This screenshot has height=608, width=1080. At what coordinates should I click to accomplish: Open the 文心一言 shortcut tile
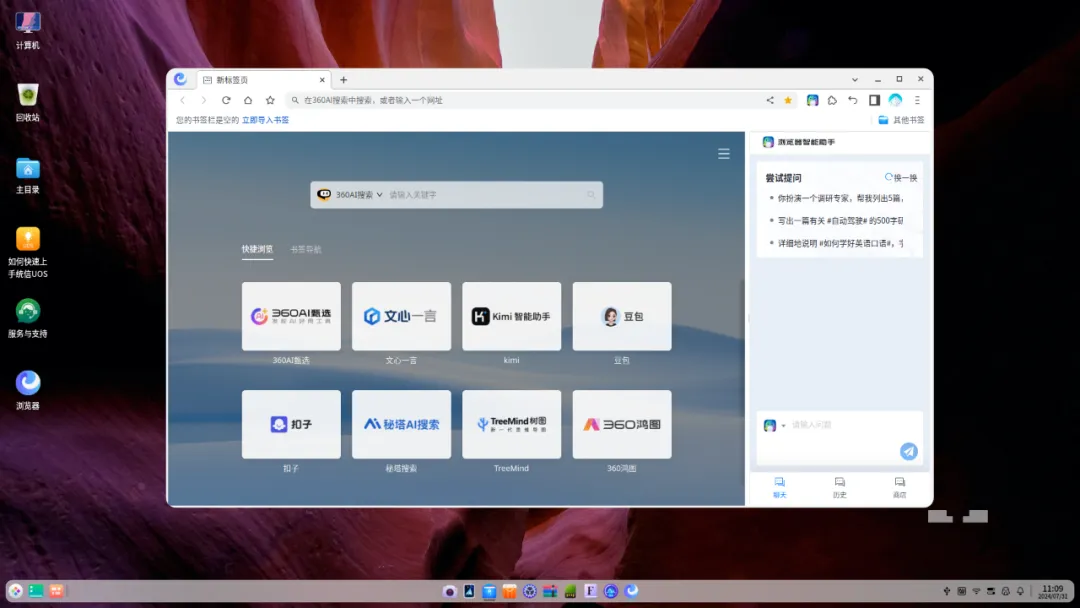tap(402, 316)
